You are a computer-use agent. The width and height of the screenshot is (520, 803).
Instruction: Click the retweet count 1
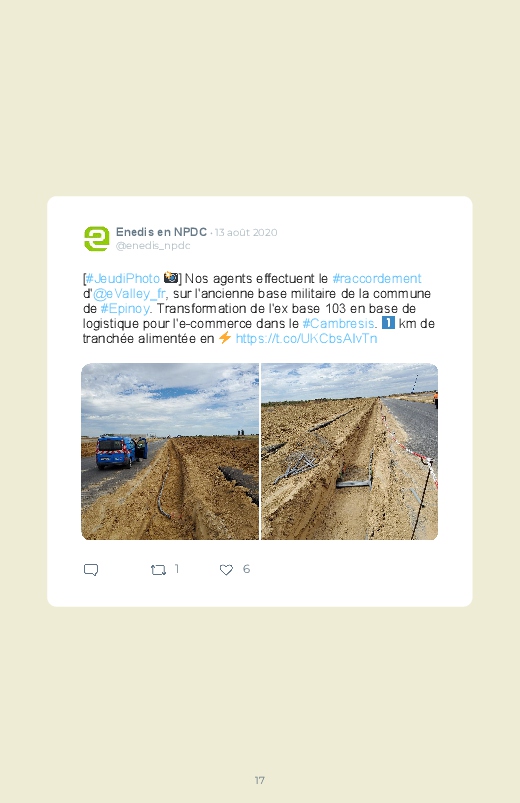[177, 569]
